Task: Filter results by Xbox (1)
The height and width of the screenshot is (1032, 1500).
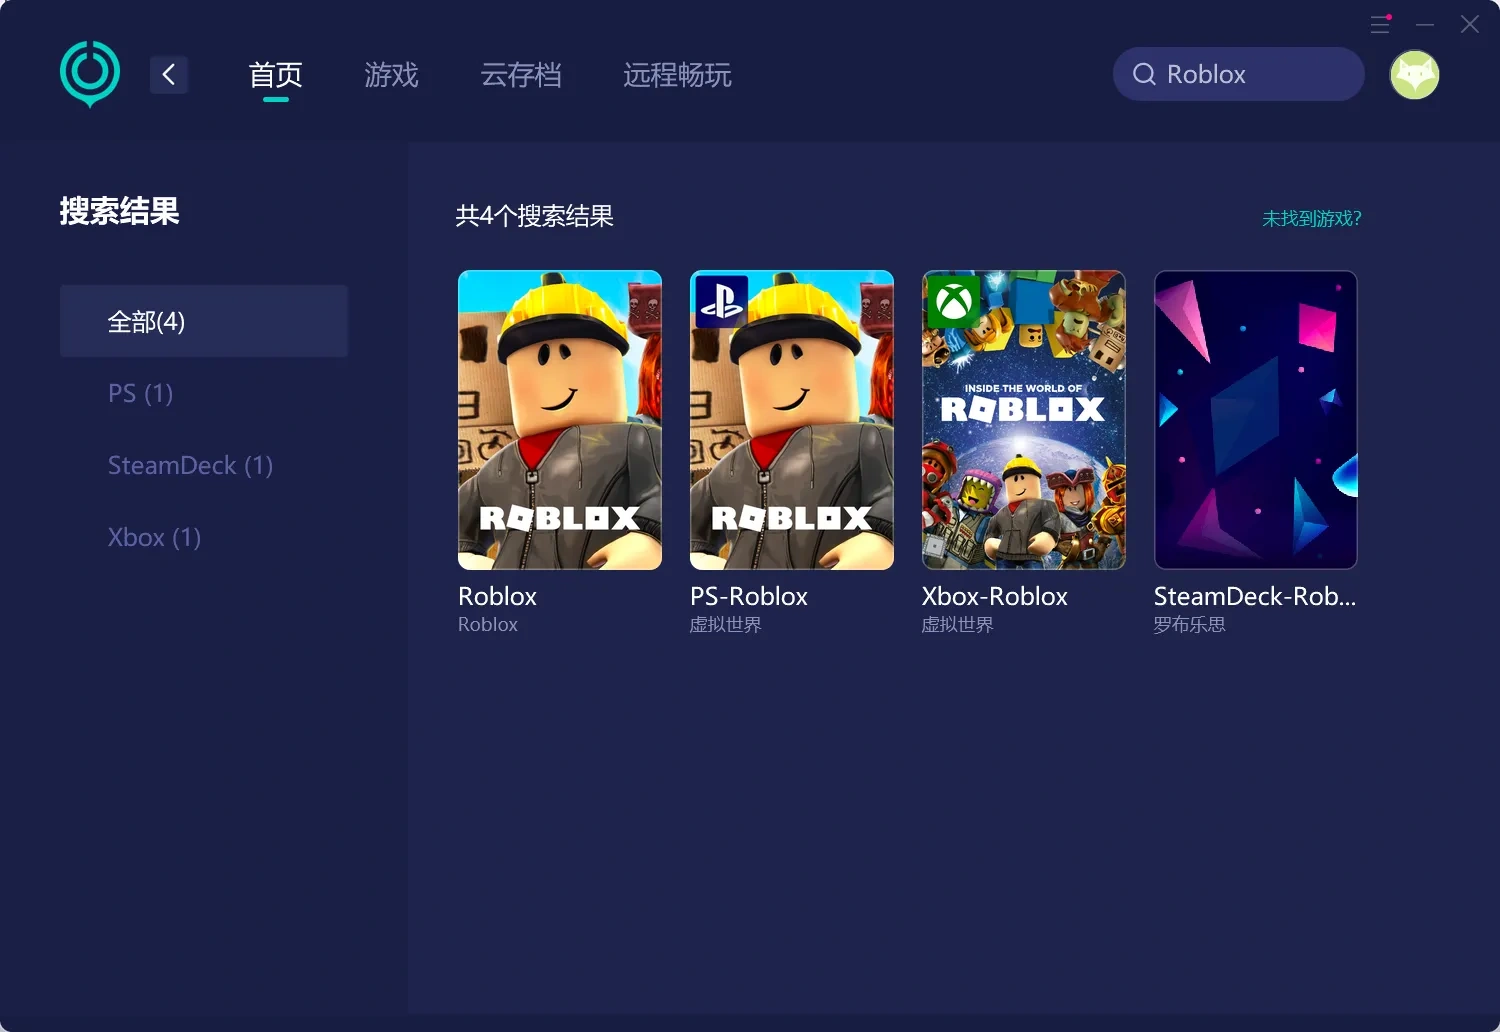Action: point(154,537)
